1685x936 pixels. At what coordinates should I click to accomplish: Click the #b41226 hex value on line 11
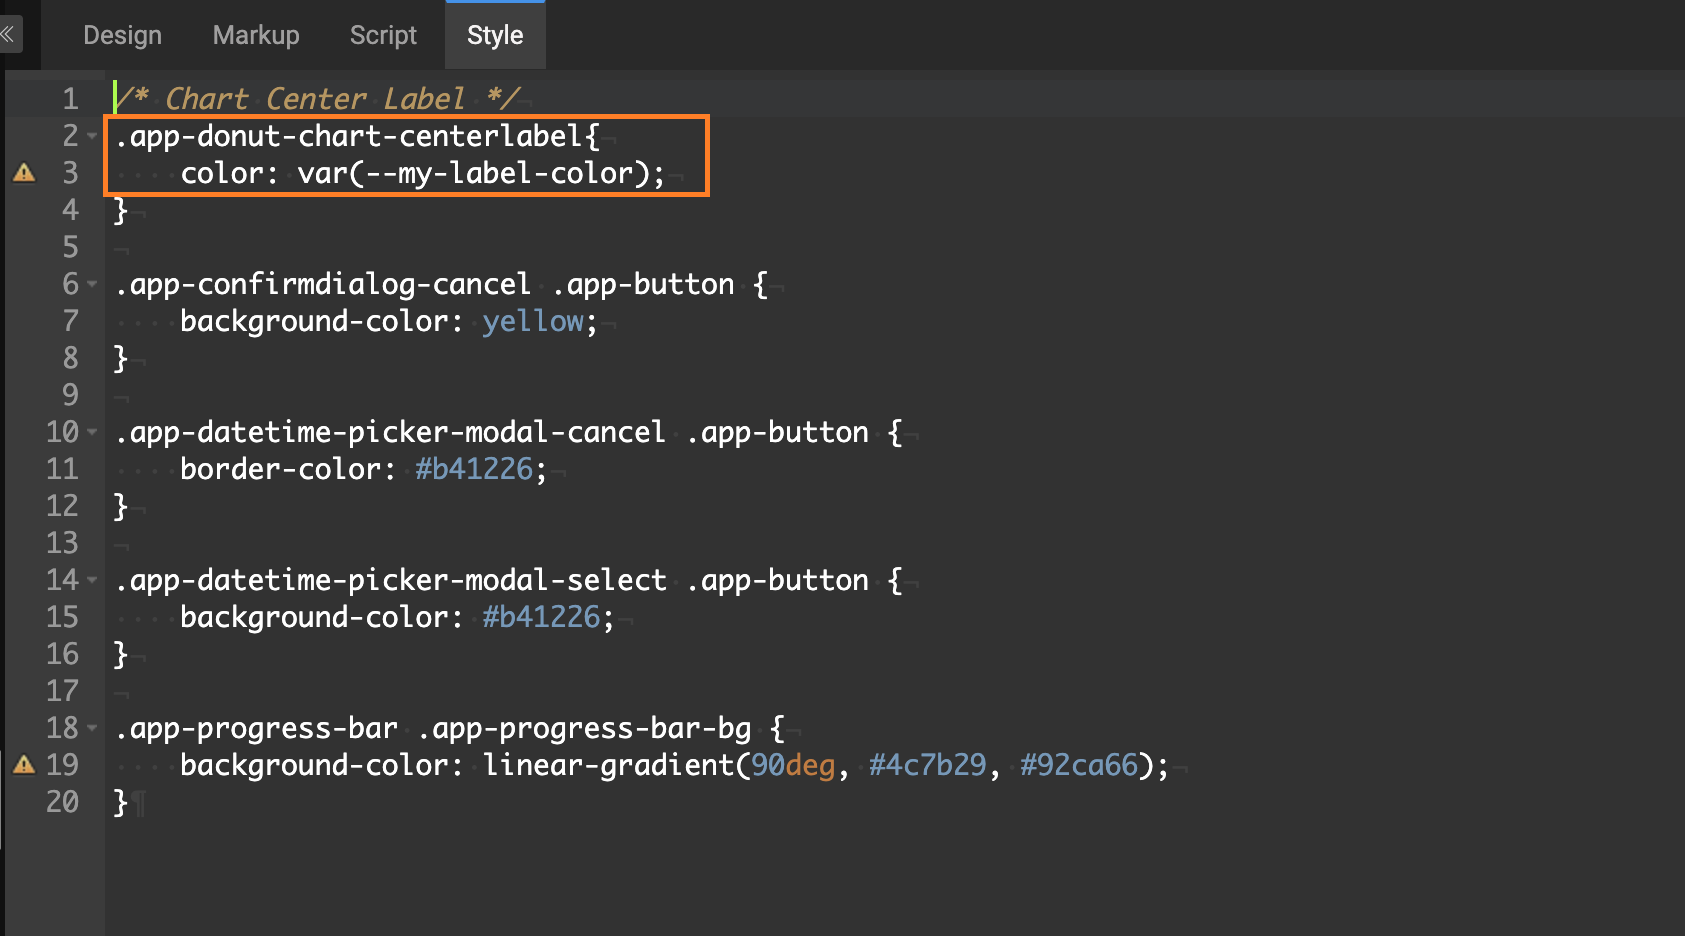[x=474, y=468]
